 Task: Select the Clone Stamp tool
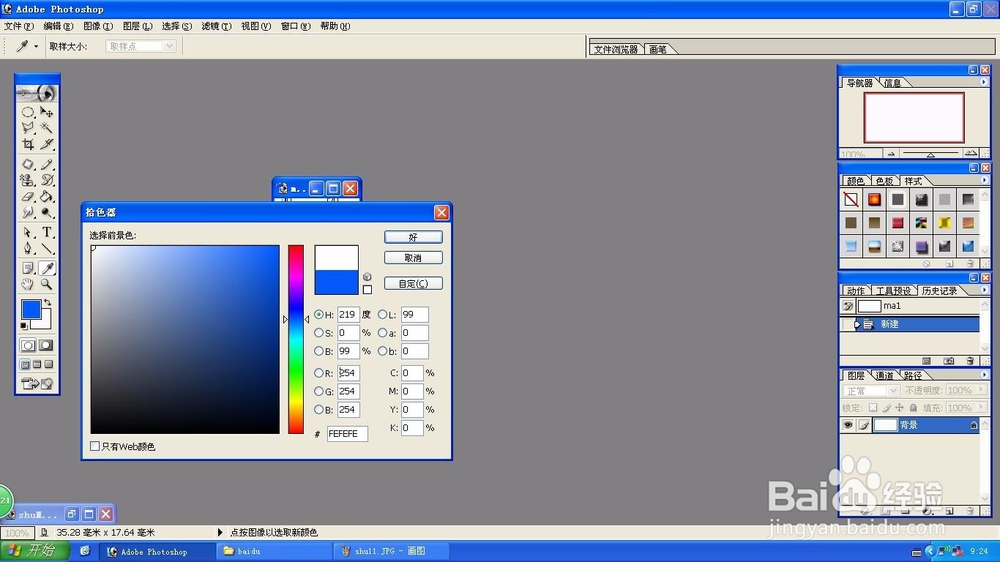coord(28,181)
